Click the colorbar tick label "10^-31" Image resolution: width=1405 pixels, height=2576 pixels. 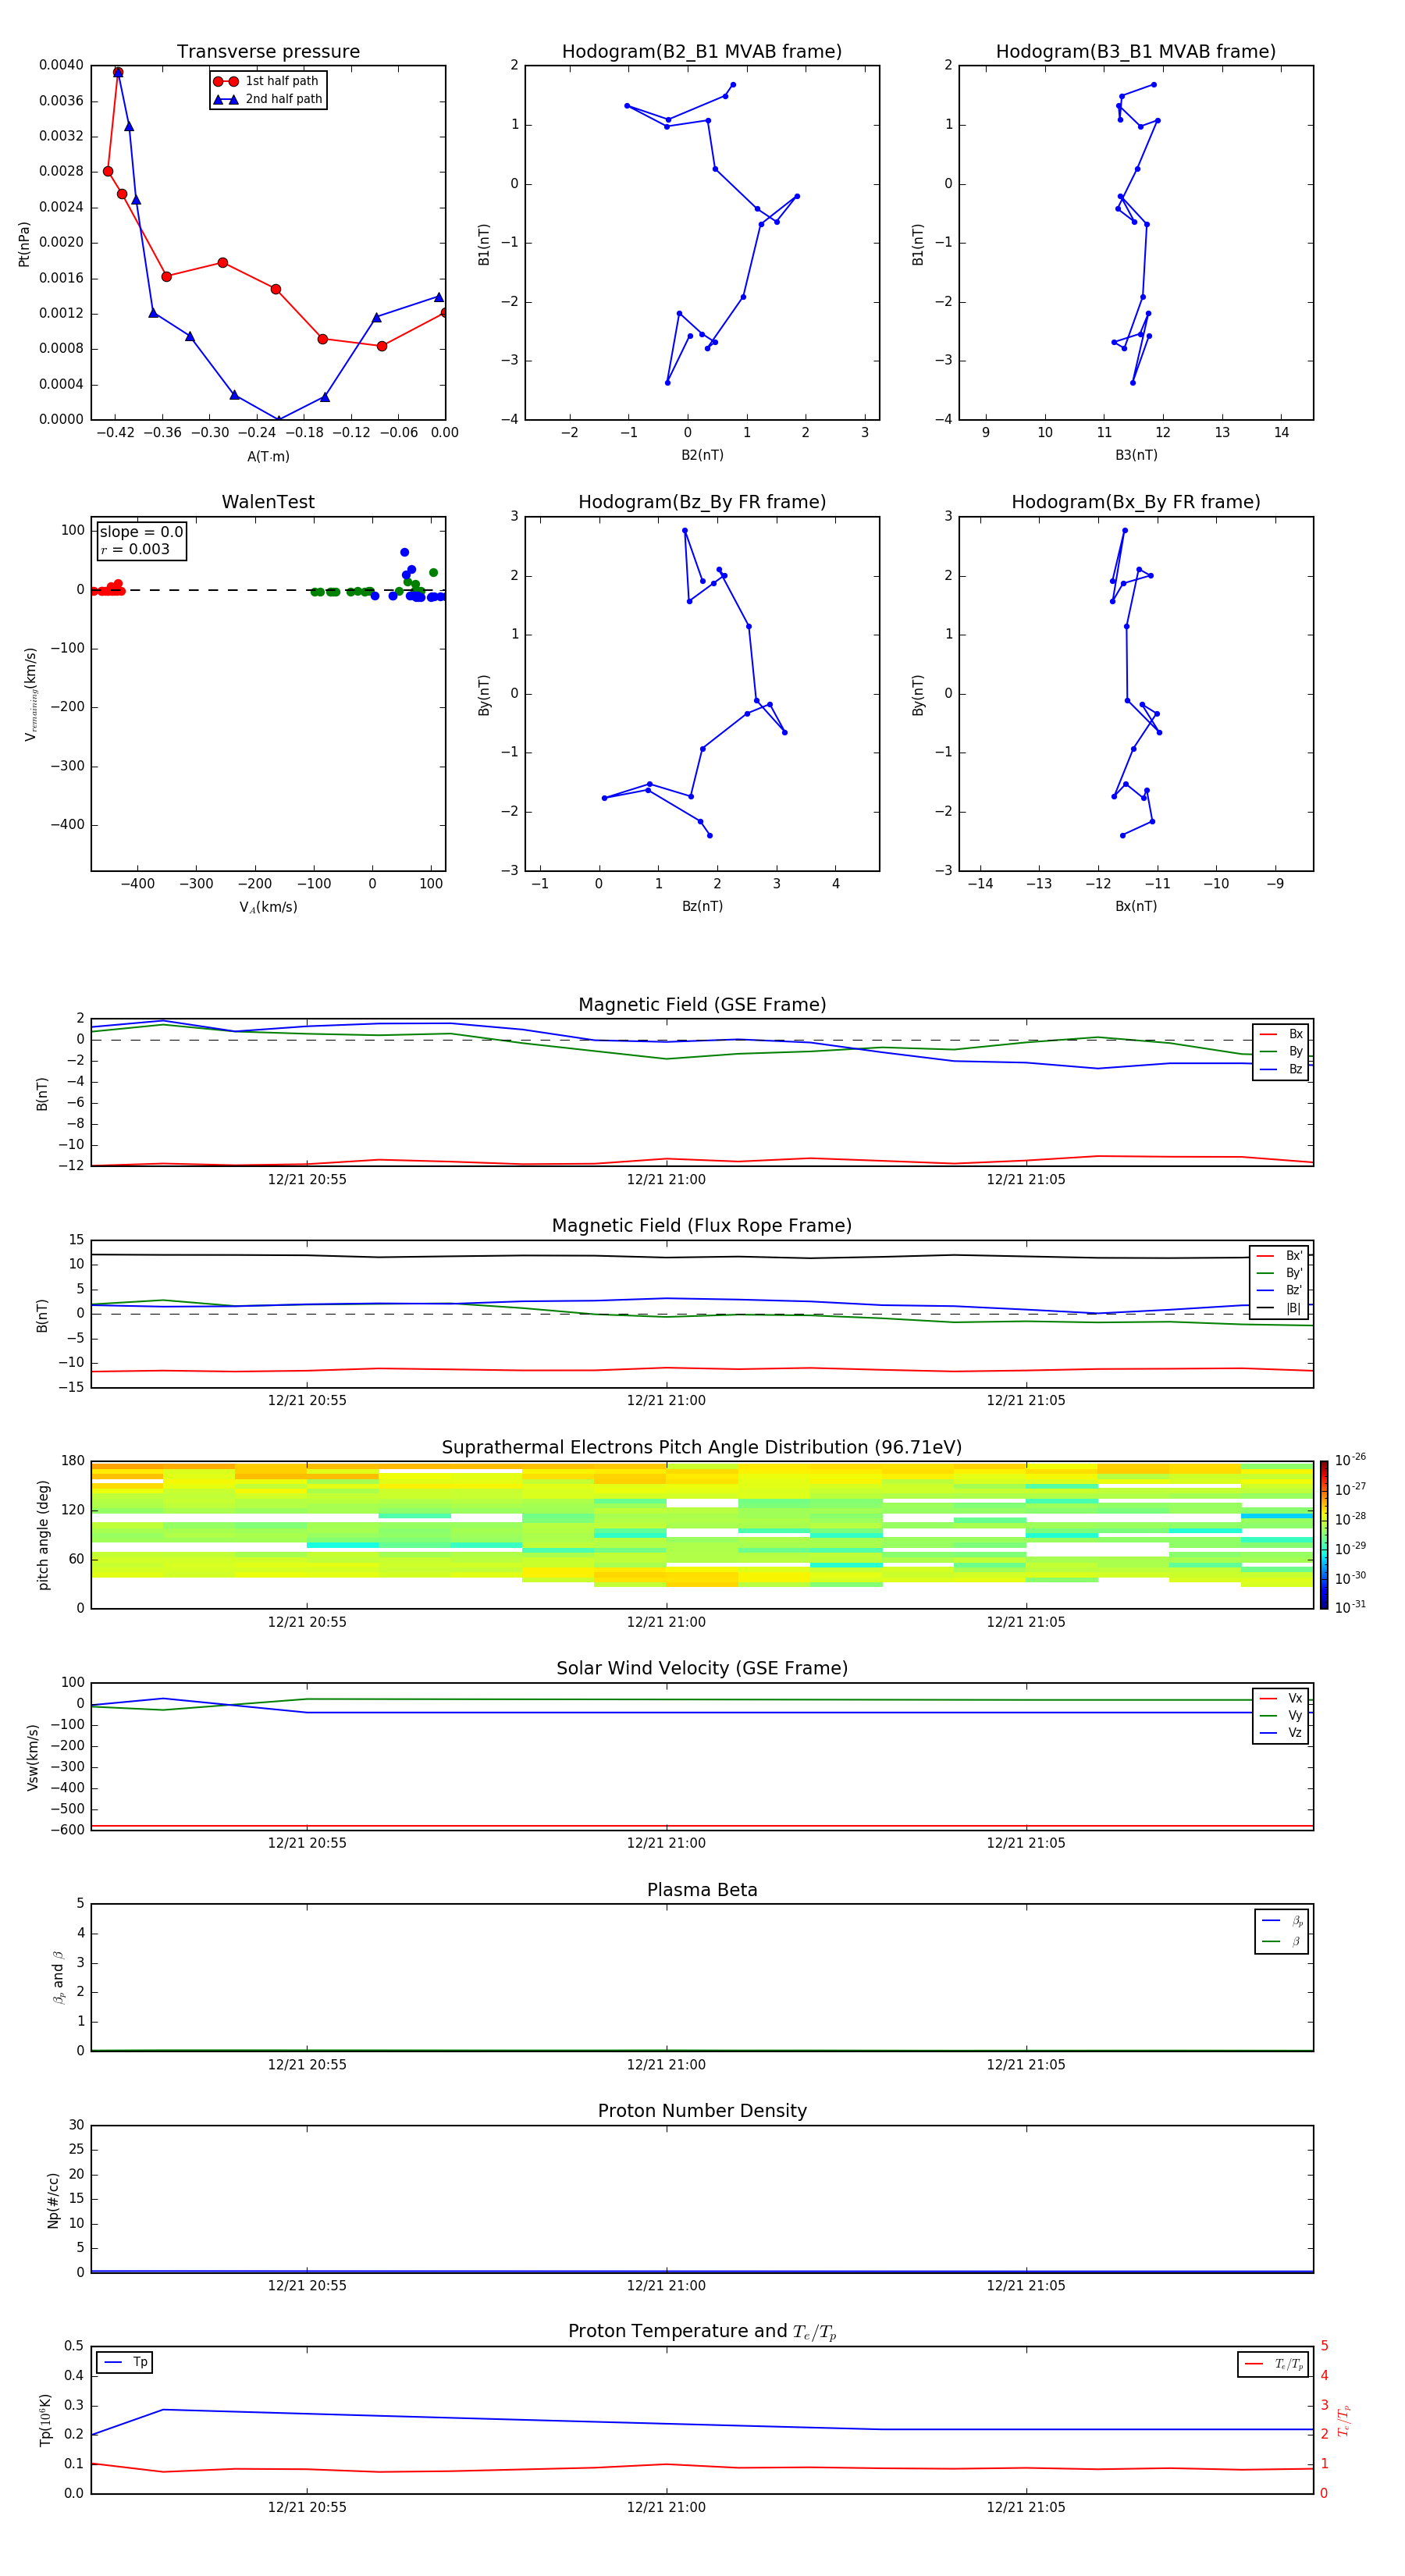[x=1350, y=1607]
